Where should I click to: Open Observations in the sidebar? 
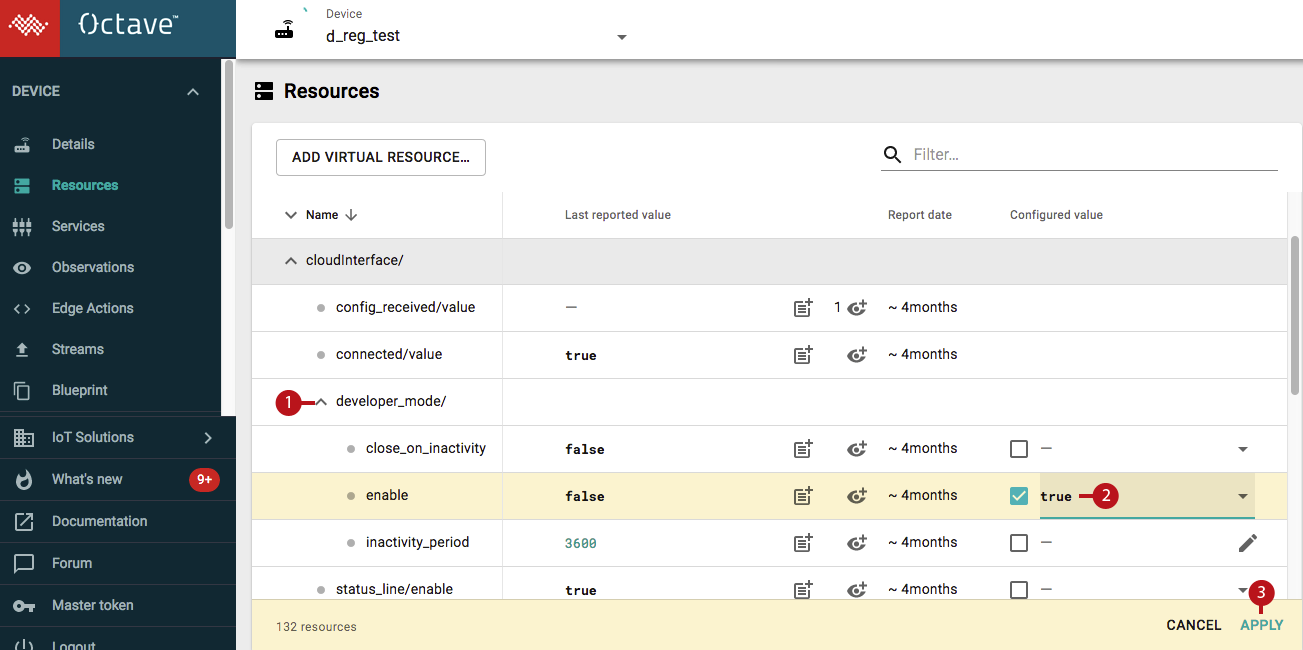coord(93,267)
